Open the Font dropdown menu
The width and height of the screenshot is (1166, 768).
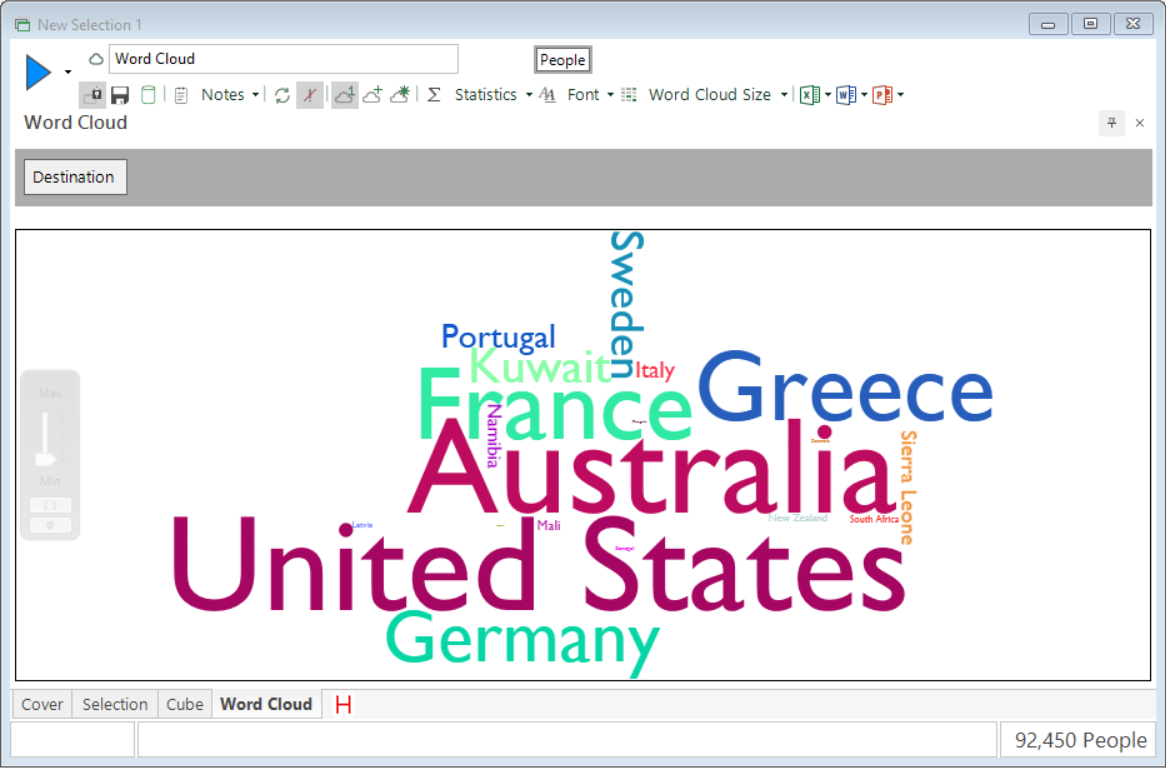(611, 95)
